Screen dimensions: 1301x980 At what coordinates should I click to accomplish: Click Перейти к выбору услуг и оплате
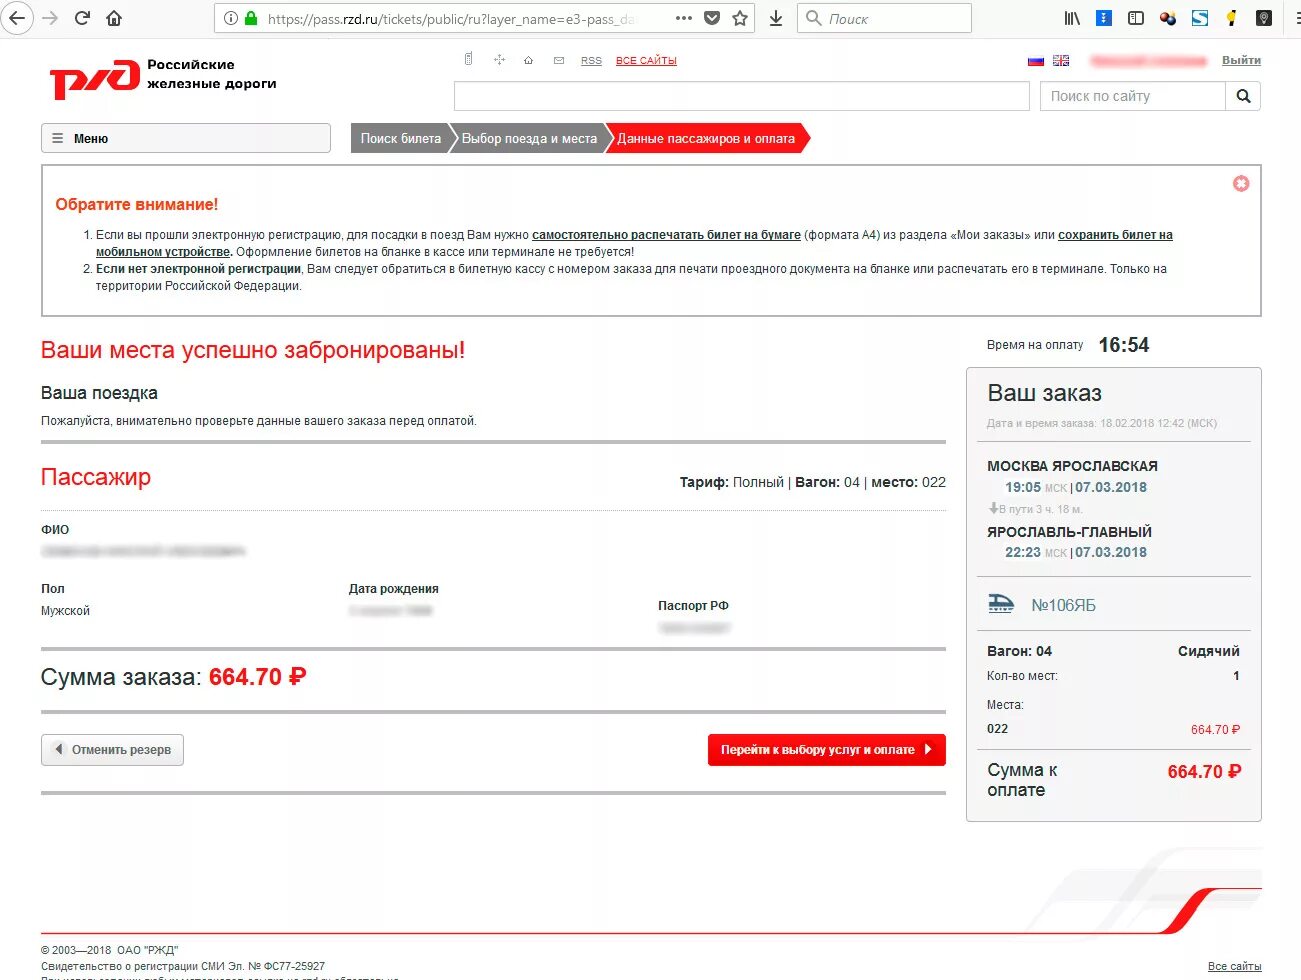click(826, 750)
